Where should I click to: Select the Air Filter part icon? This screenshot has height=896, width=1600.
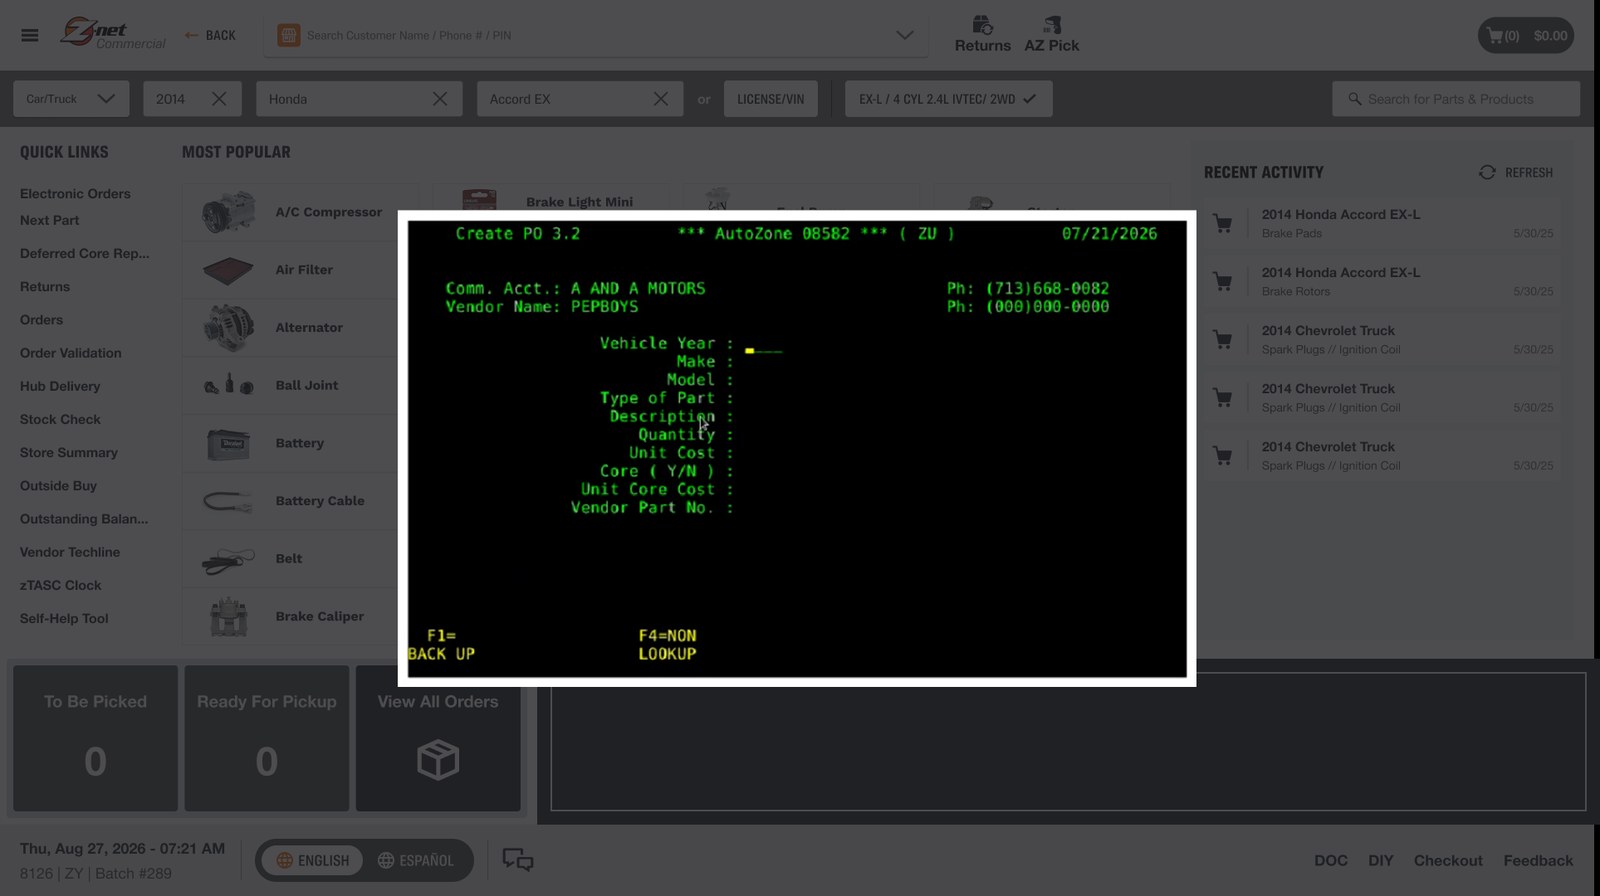(x=229, y=270)
